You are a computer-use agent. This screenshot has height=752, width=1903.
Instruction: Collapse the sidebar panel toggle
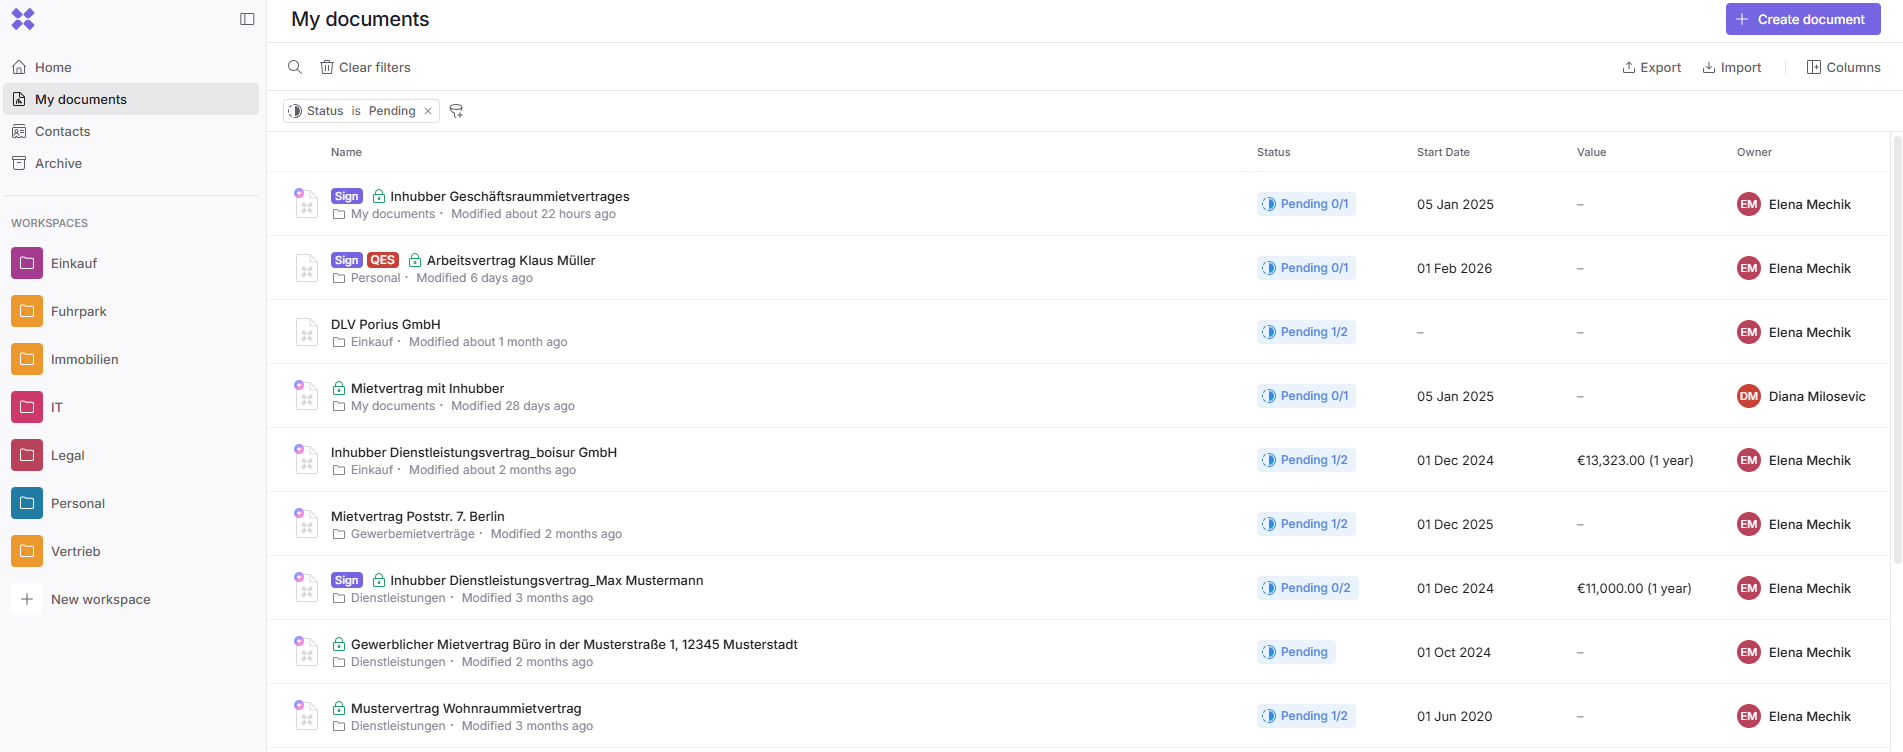click(247, 19)
